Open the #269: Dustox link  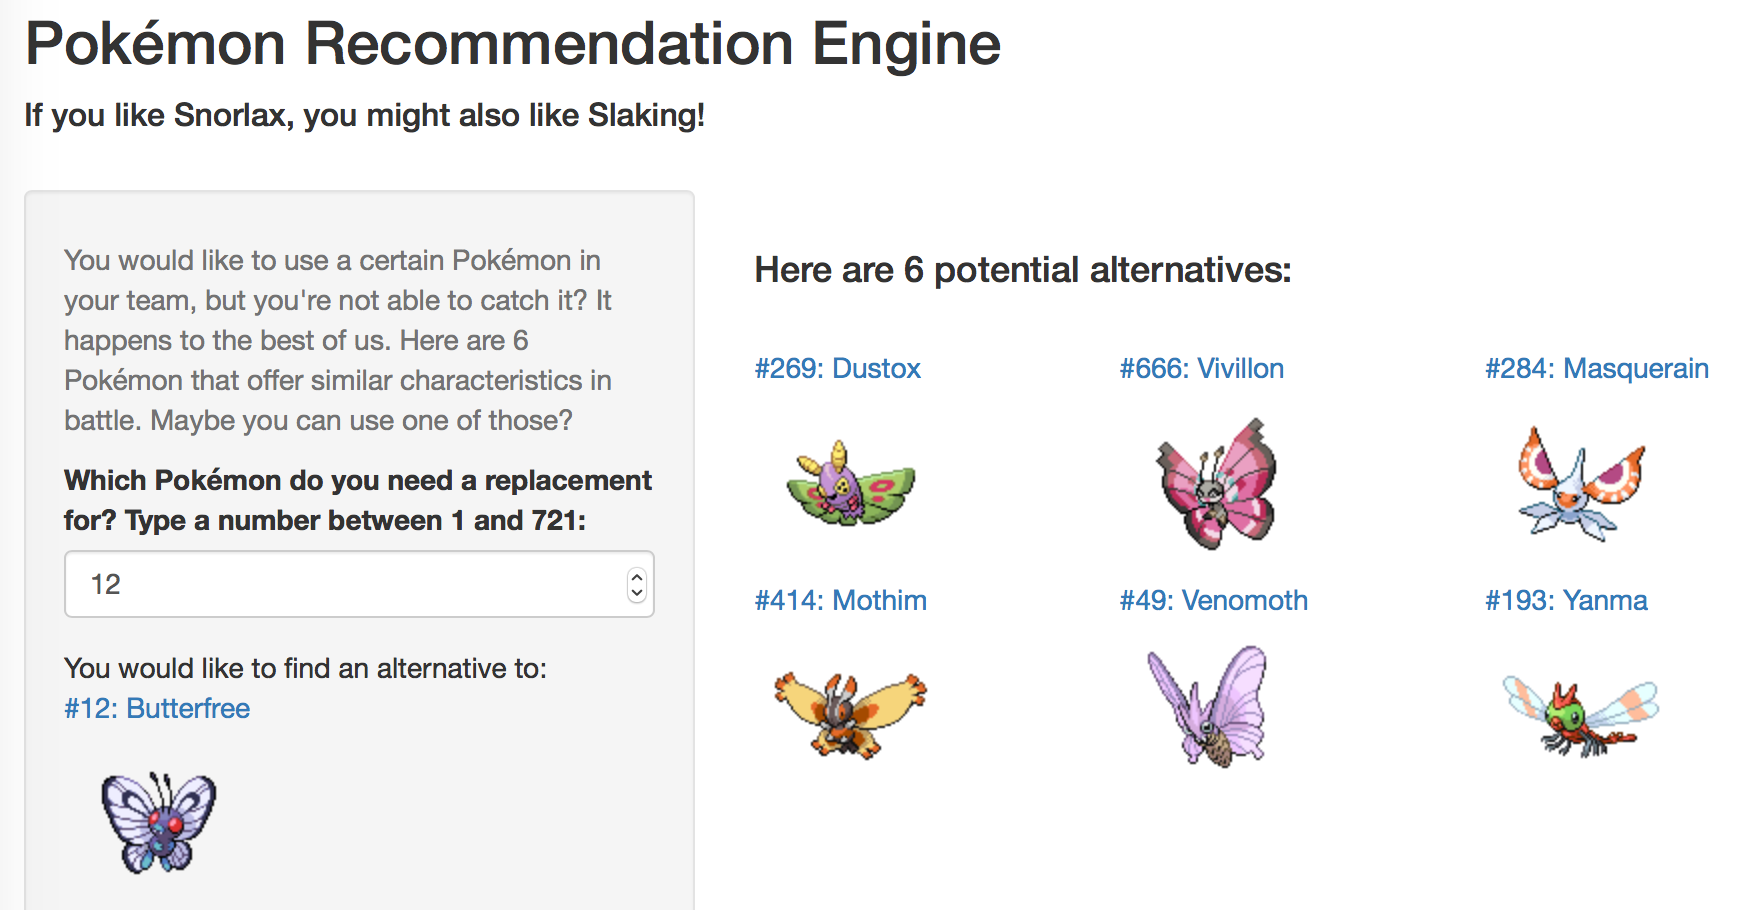pos(837,368)
